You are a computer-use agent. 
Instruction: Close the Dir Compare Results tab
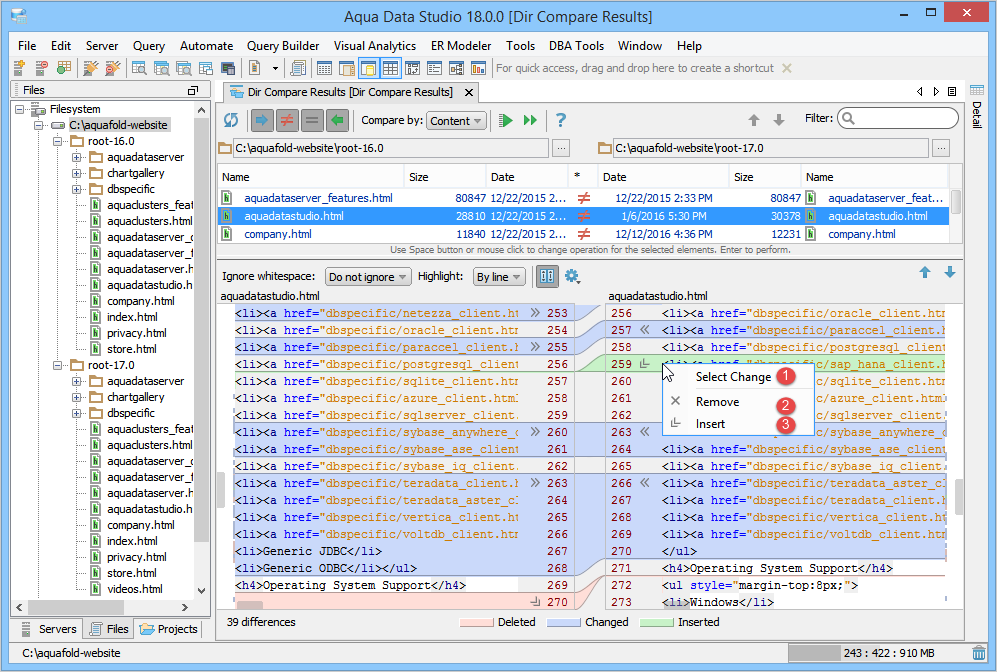tap(469, 92)
